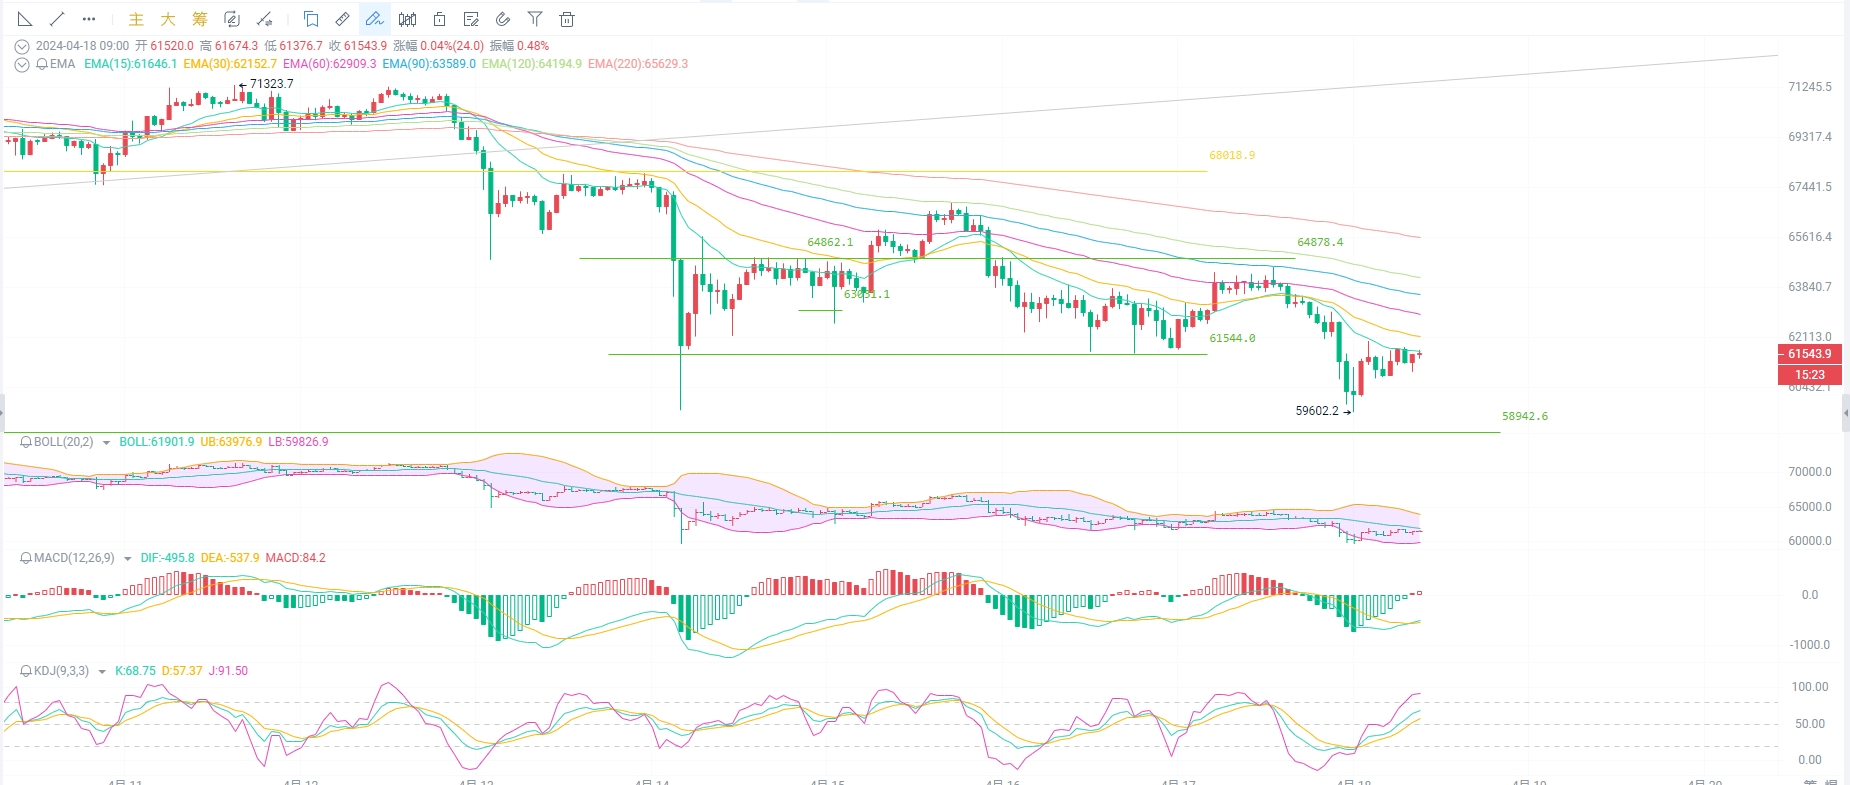Click the 15:23 countdown tag

pos(1810,375)
